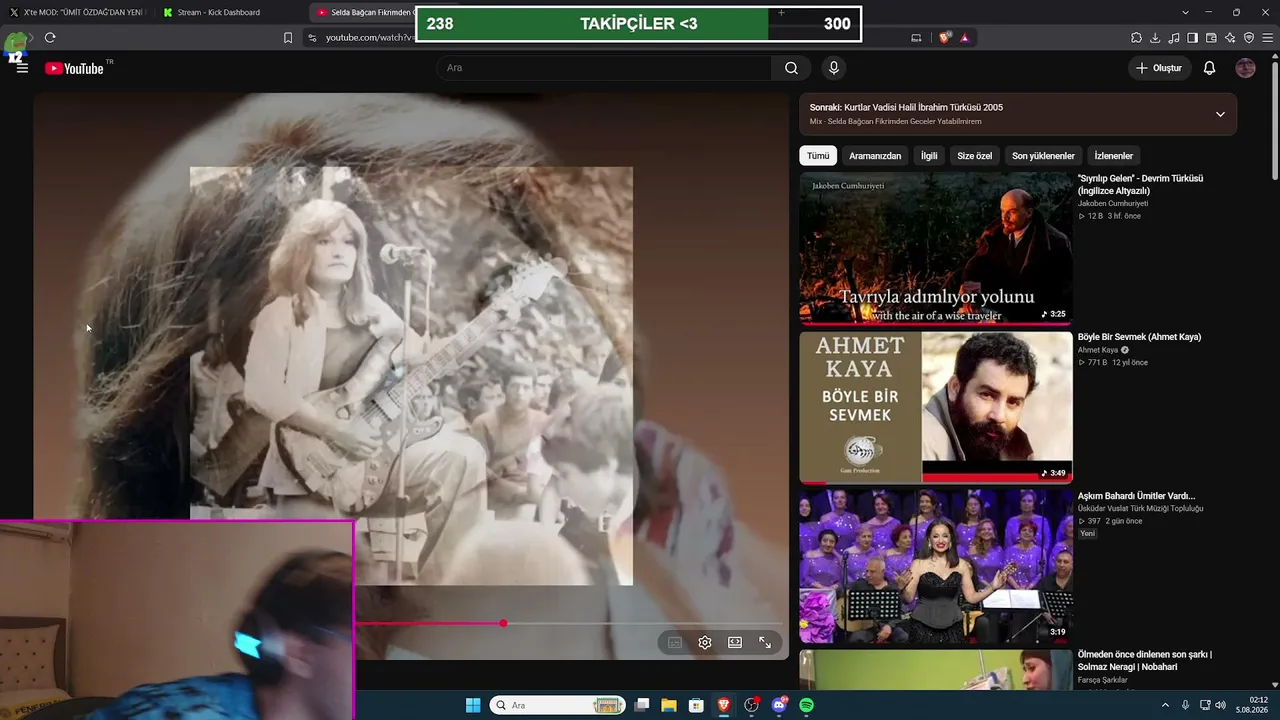Open Ölmeden önce dinlenen son şarkı title
This screenshot has height=720, width=1280.
pos(1145,661)
